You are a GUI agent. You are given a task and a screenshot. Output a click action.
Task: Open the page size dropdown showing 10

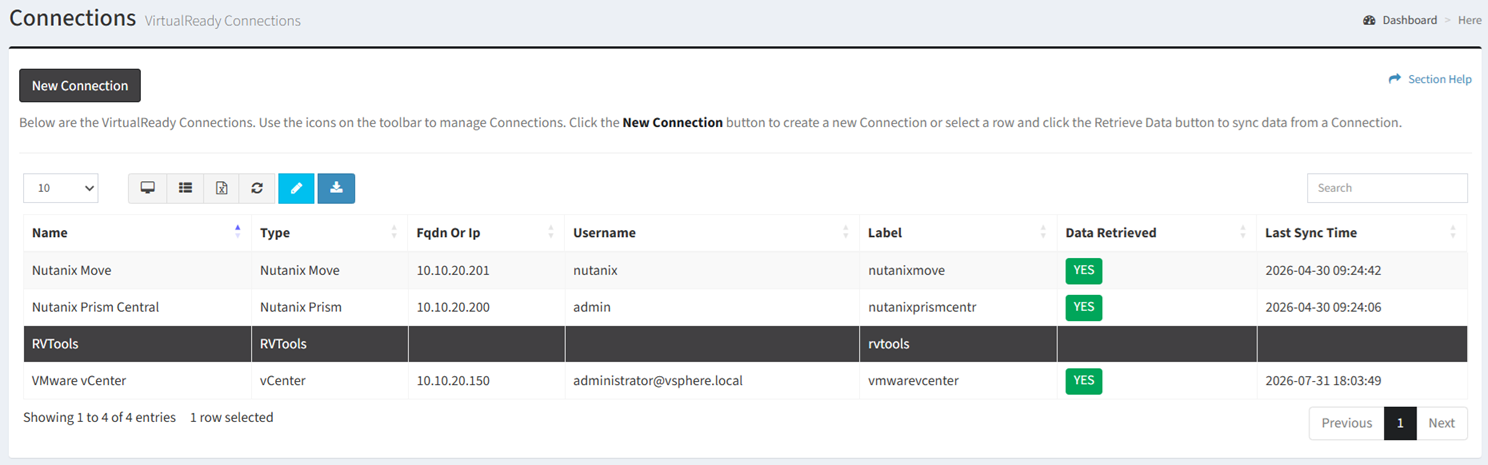click(61, 188)
